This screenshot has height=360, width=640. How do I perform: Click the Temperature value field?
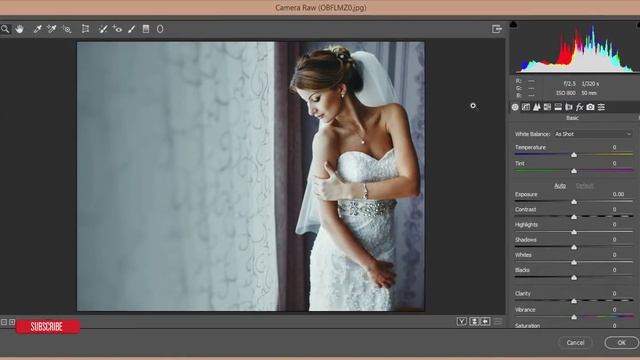614,147
